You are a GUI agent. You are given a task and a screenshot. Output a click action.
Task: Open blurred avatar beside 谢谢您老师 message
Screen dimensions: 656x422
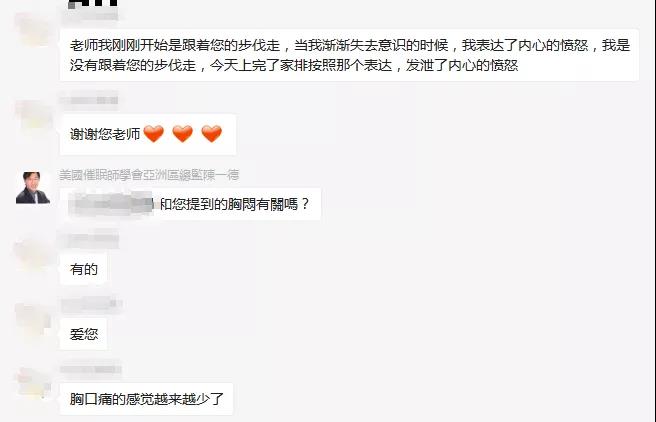tap(33, 115)
